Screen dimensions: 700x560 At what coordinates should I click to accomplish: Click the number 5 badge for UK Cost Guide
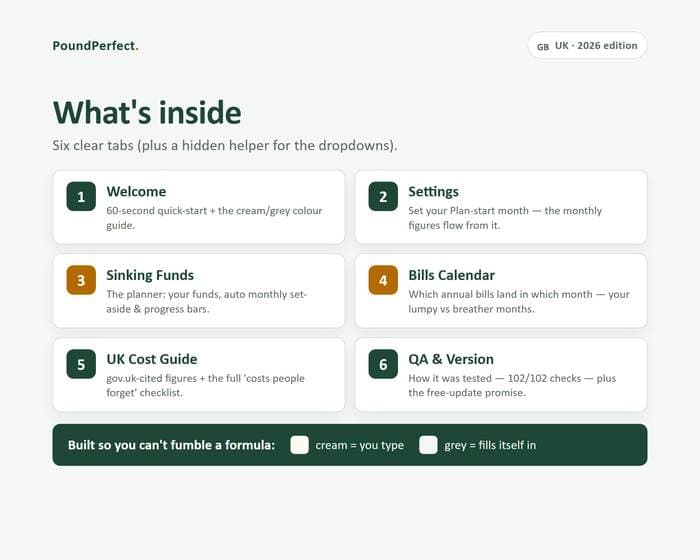click(x=81, y=364)
